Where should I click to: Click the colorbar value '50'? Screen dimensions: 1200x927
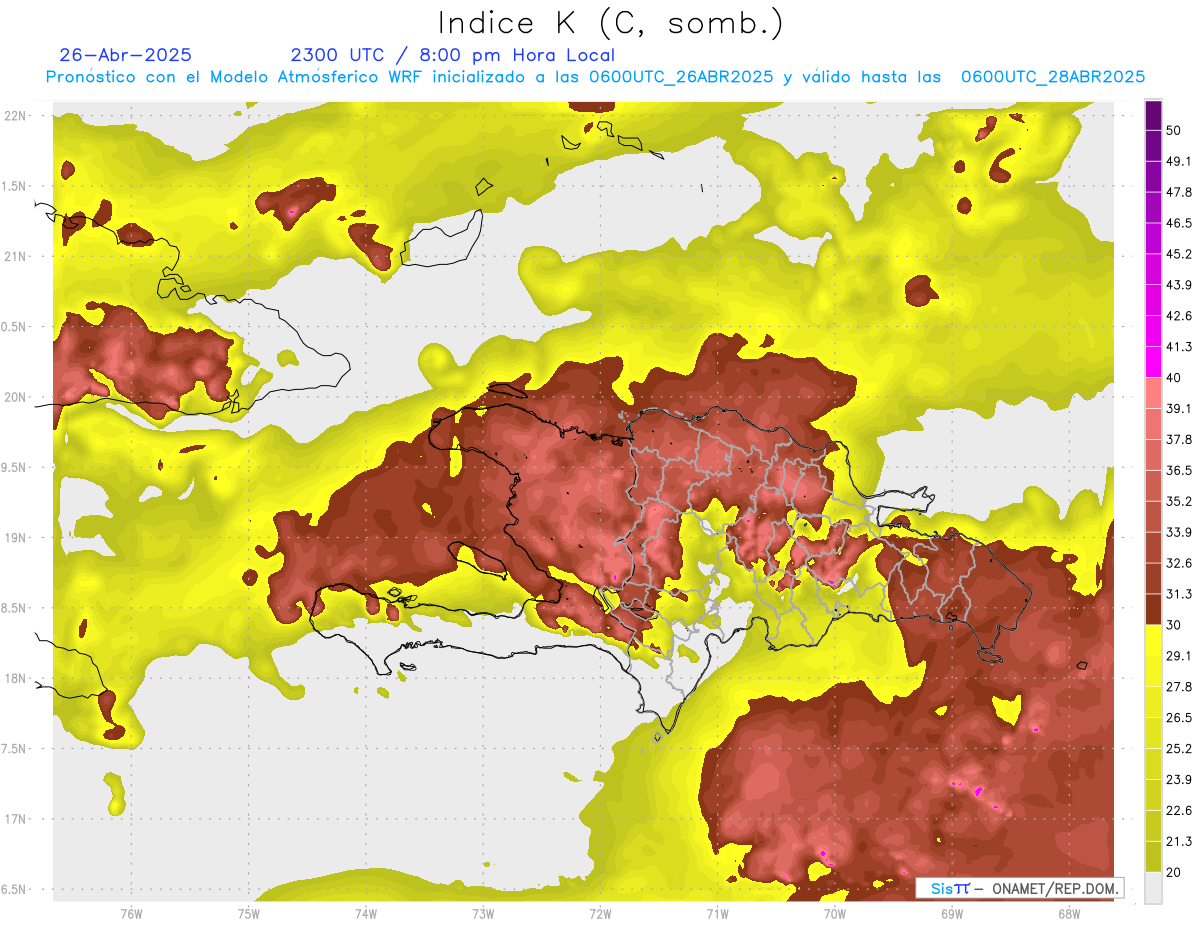tap(1174, 130)
